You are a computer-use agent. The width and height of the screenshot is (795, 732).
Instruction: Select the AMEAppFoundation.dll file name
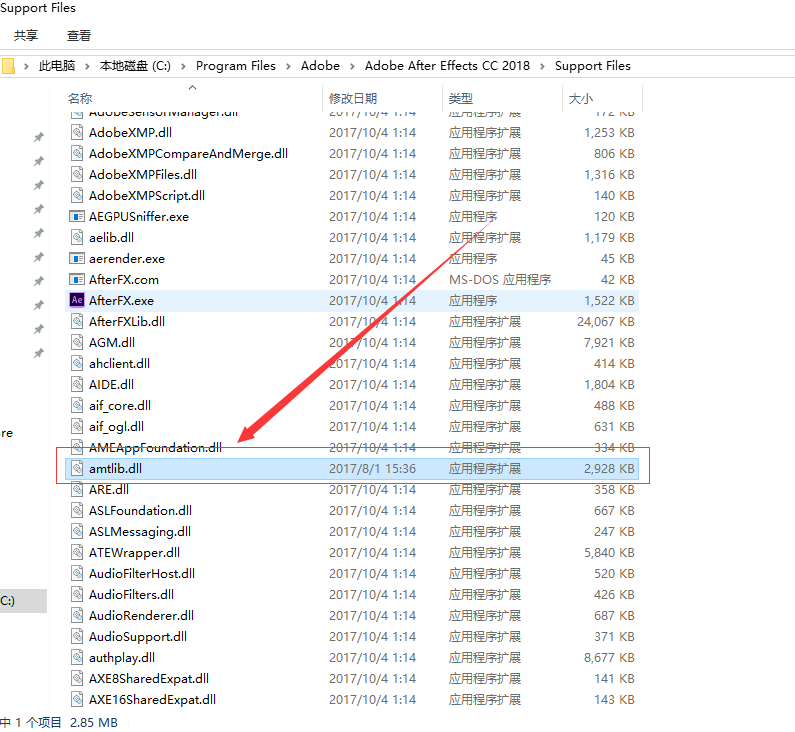pyautogui.click(x=155, y=448)
